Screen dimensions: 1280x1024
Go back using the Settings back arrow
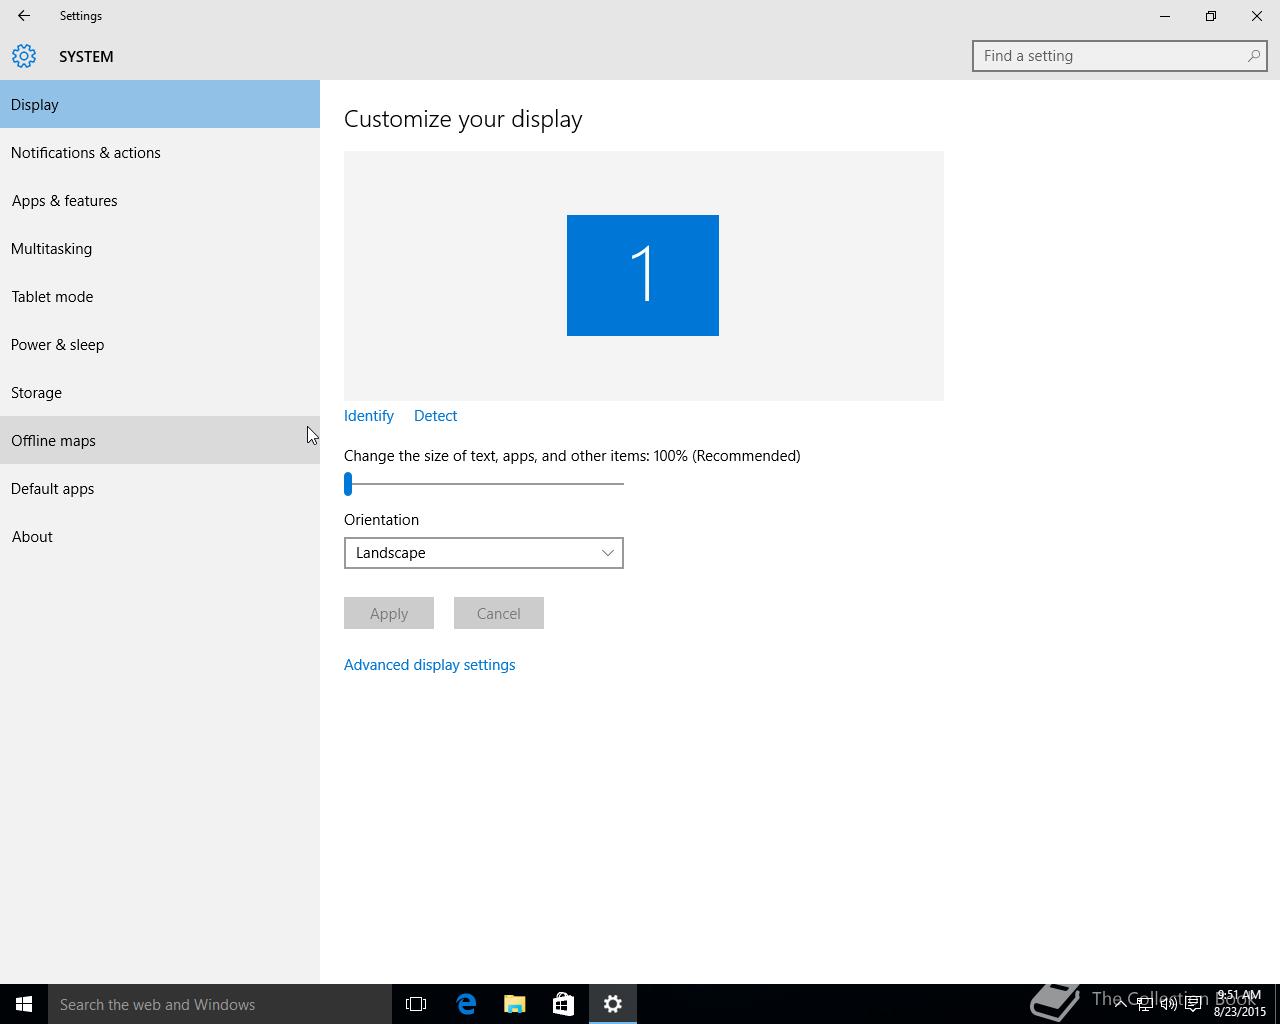tap(23, 16)
